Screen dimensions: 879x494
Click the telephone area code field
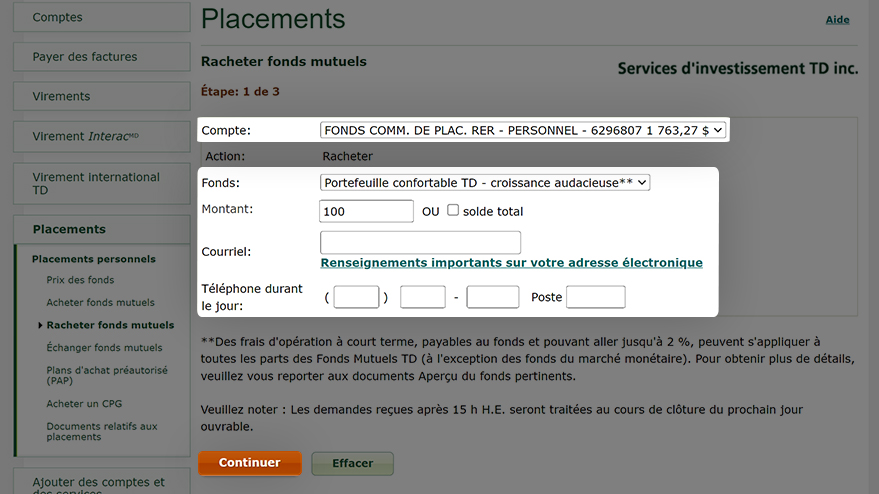356,297
